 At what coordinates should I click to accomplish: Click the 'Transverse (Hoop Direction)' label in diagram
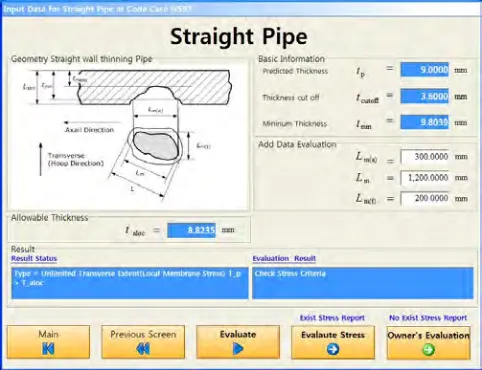click(x=76, y=159)
